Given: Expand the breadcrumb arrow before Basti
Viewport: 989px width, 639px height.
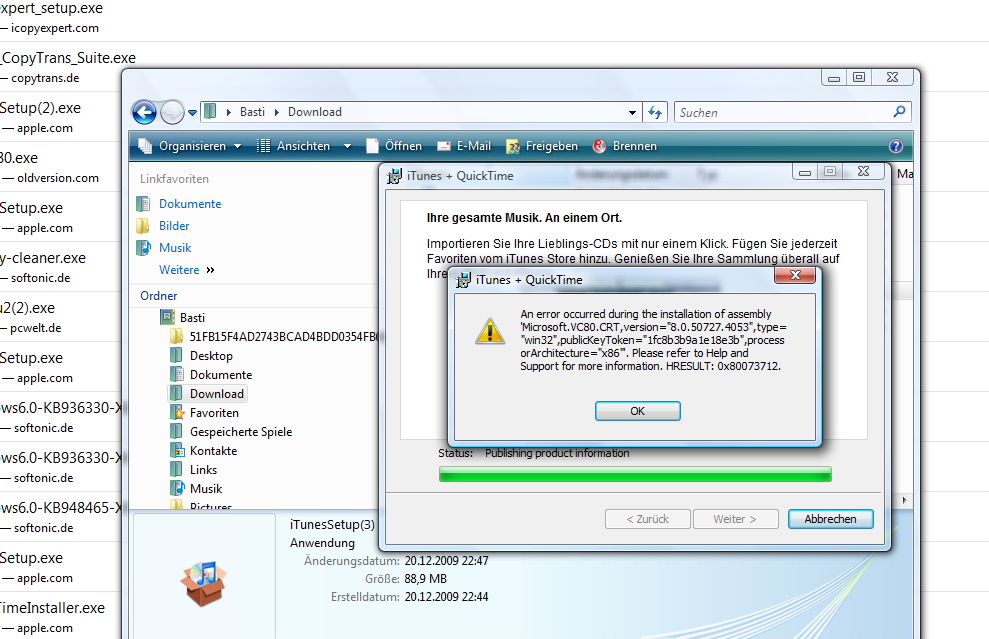Looking at the screenshot, I should point(228,112).
